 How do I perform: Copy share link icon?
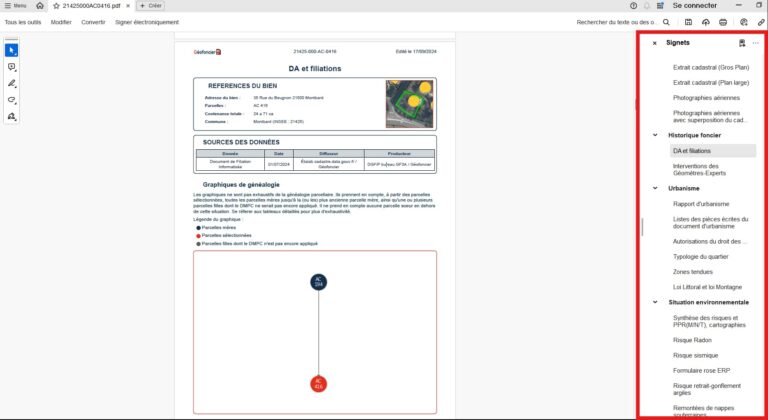click(761, 22)
